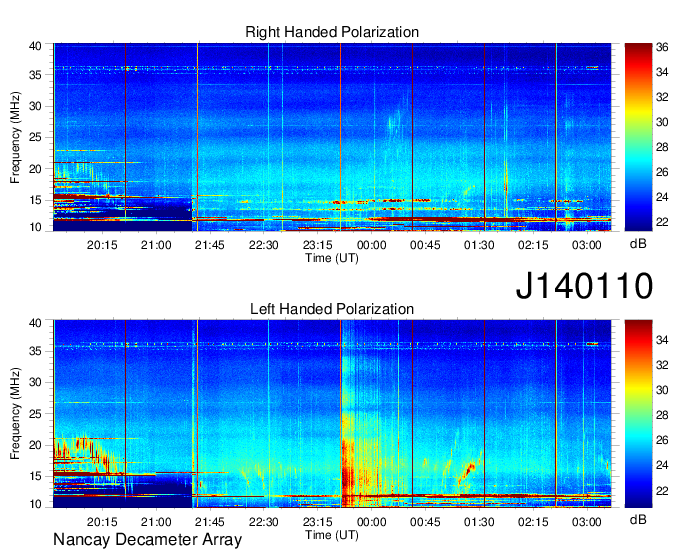This screenshot has width=680, height=552.
Task: Click 35 MHz tick on Left Handed frequency axis
Action: click(x=35, y=351)
